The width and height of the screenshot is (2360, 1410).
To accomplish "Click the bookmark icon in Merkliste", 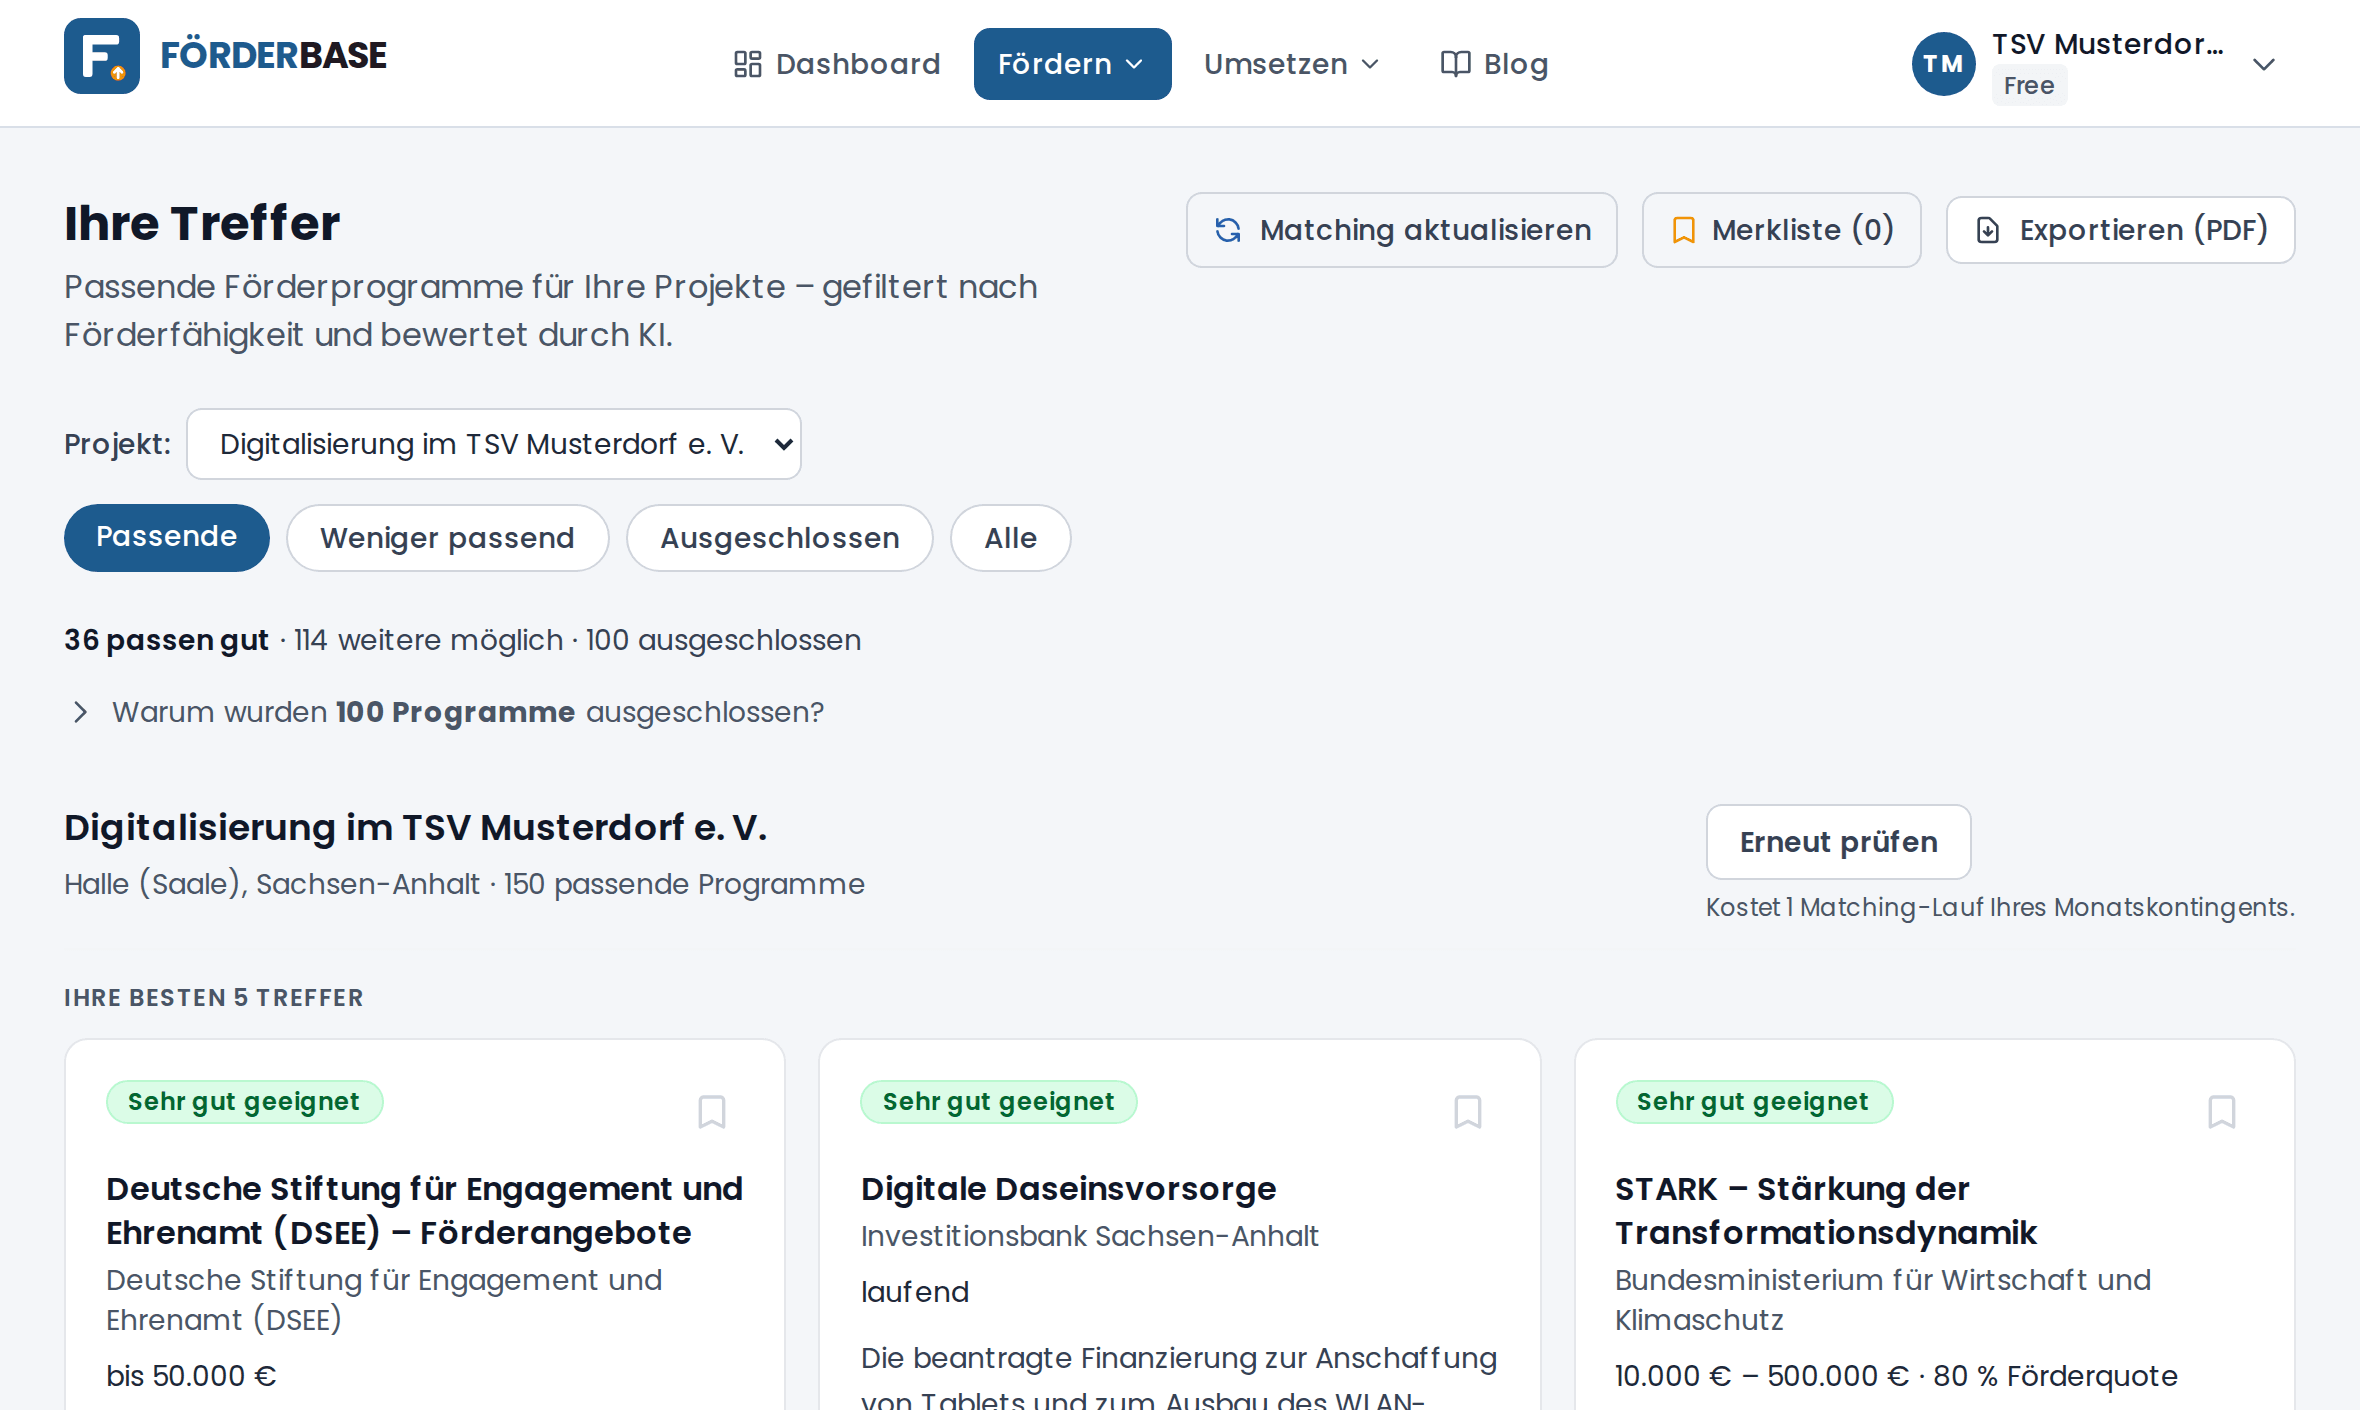I will [1684, 230].
